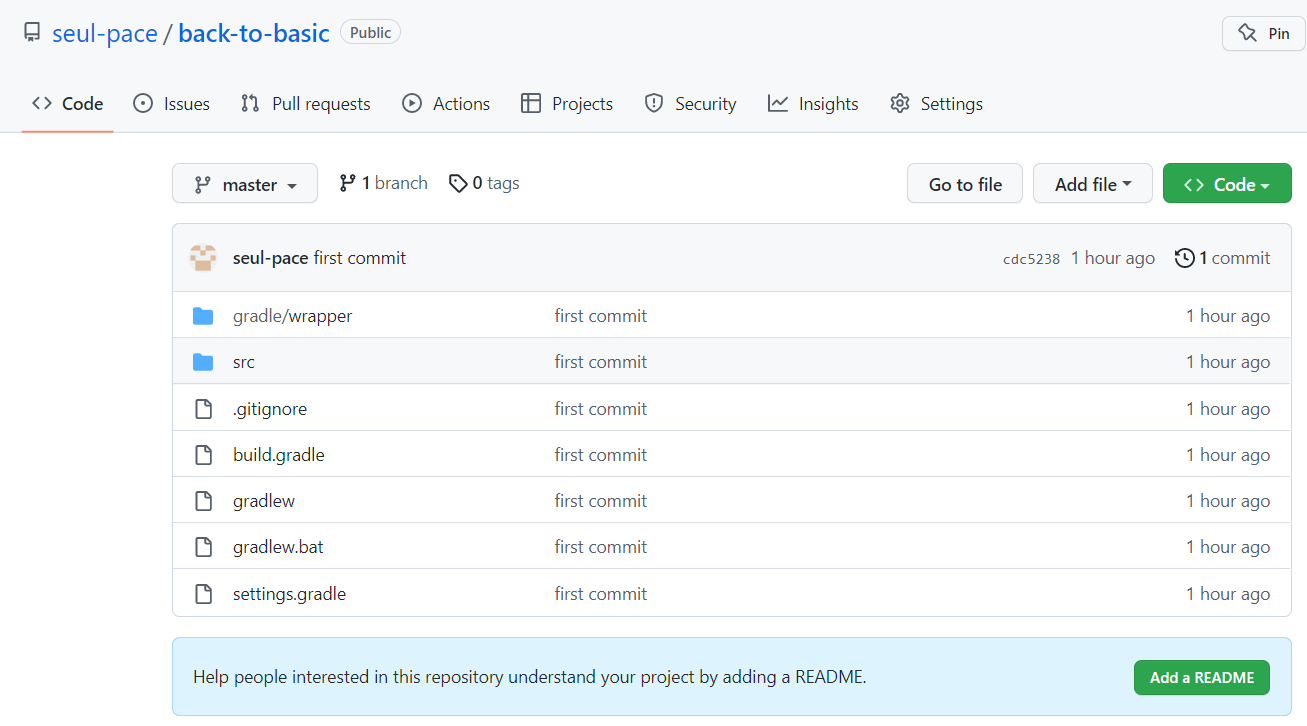Open the Issues tab

(172, 103)
